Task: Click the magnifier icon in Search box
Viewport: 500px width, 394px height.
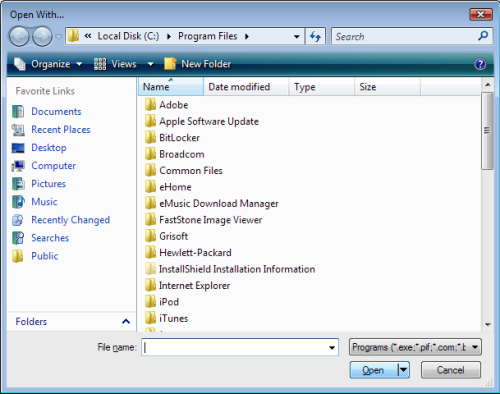Action: click(x=483, y=36)
